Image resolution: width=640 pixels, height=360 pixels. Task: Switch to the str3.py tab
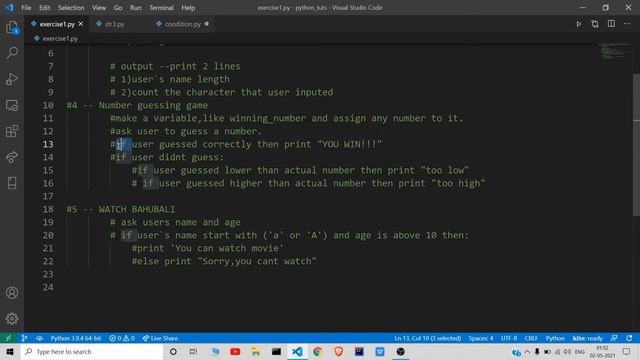[x=114, y=24]
